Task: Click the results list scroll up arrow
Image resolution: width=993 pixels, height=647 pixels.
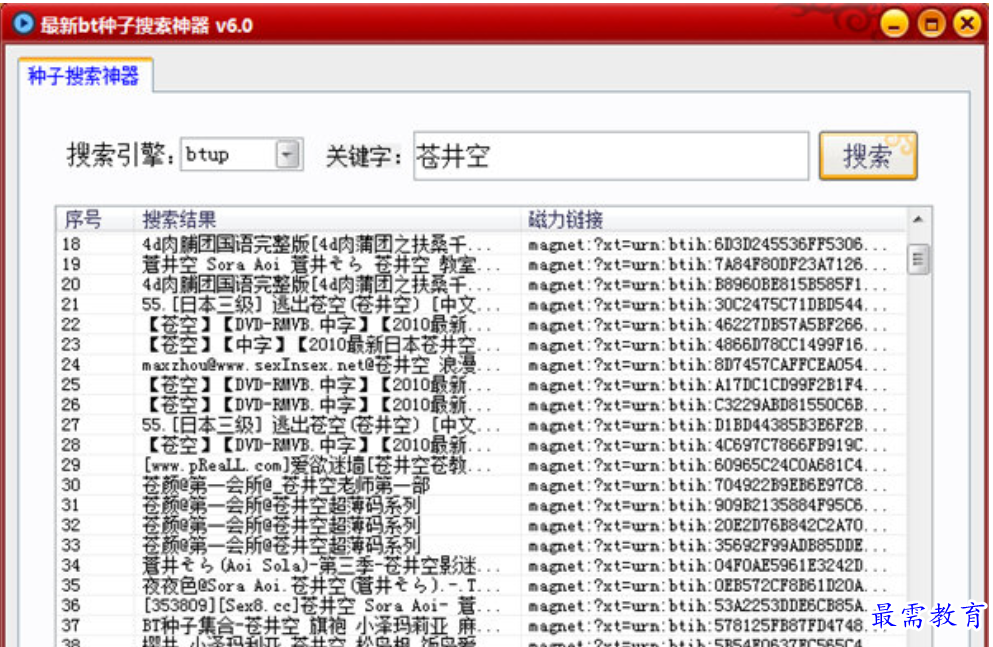Action: tap(918, 220)
